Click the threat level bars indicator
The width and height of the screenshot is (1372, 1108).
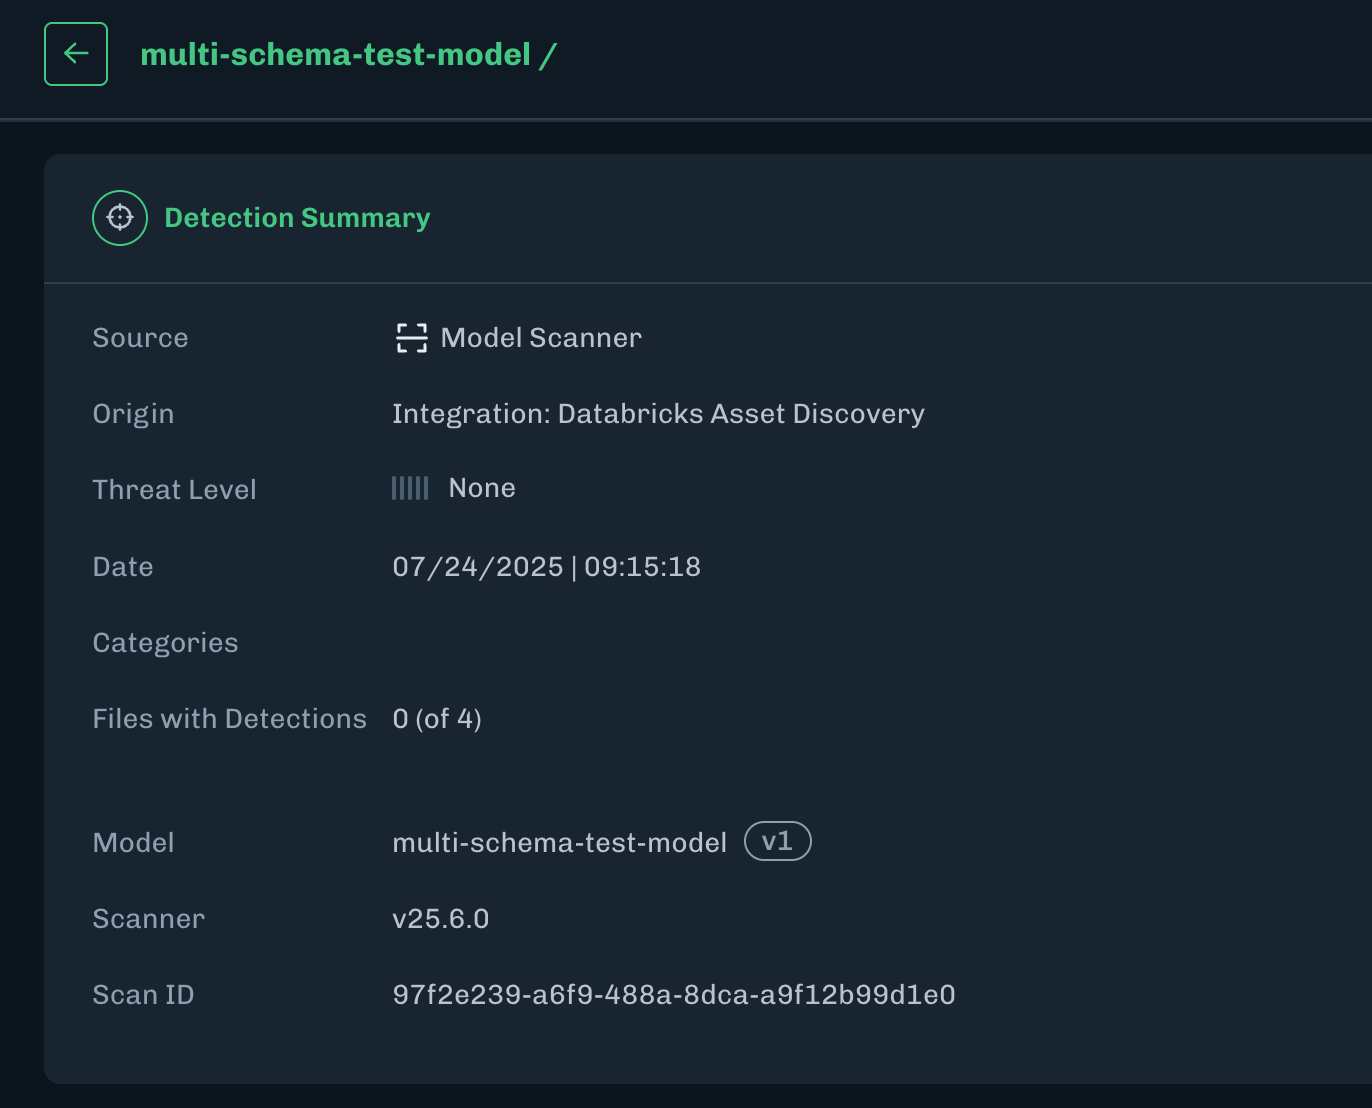pos(410,488)
